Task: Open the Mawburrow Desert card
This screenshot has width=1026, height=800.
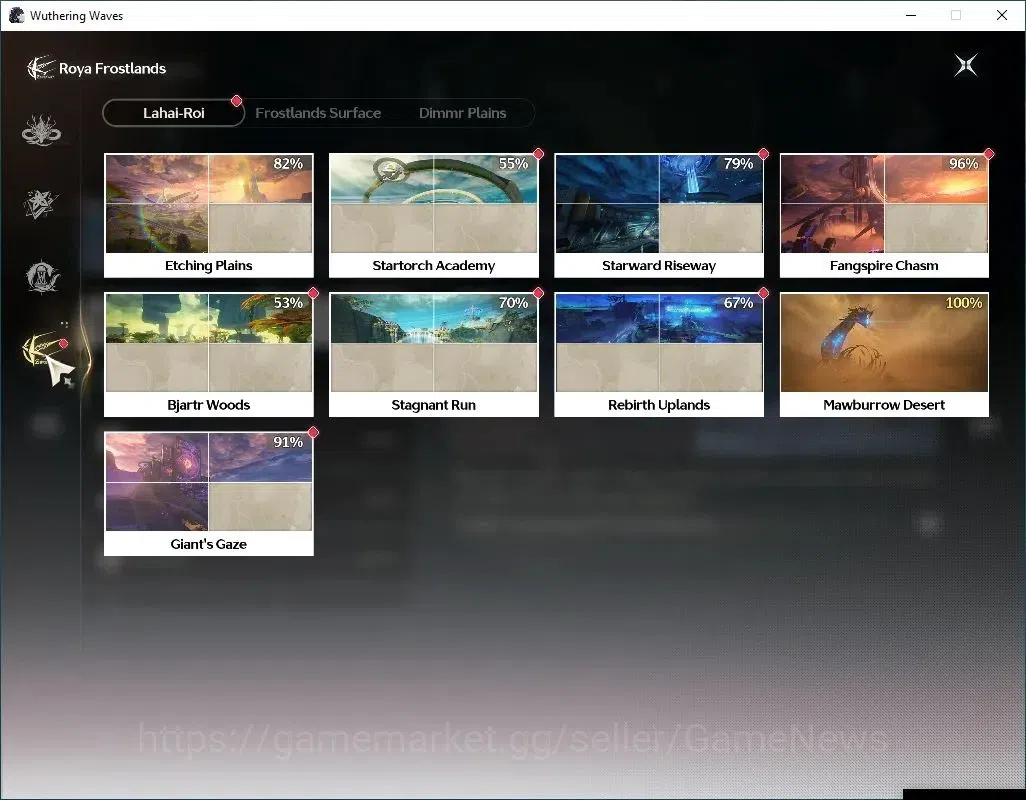Action: (884, 355)
